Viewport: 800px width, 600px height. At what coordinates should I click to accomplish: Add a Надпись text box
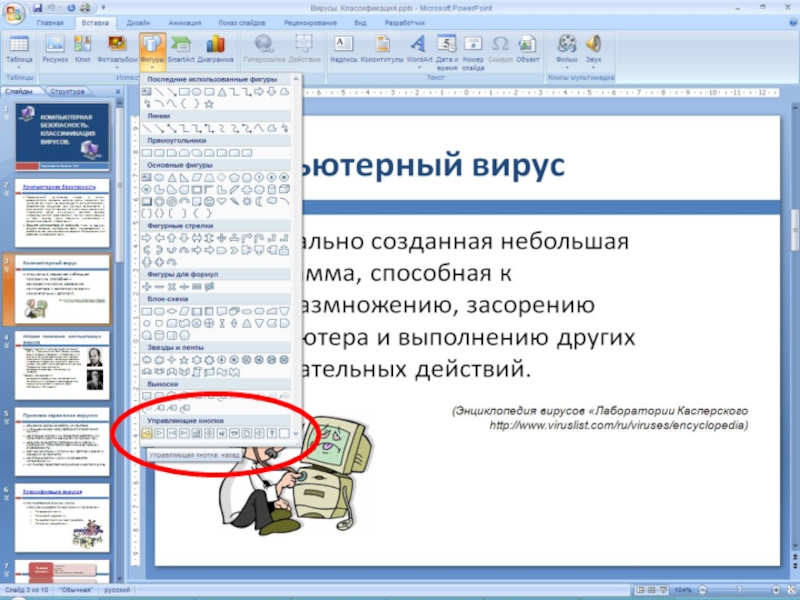(x=343, y=49)
